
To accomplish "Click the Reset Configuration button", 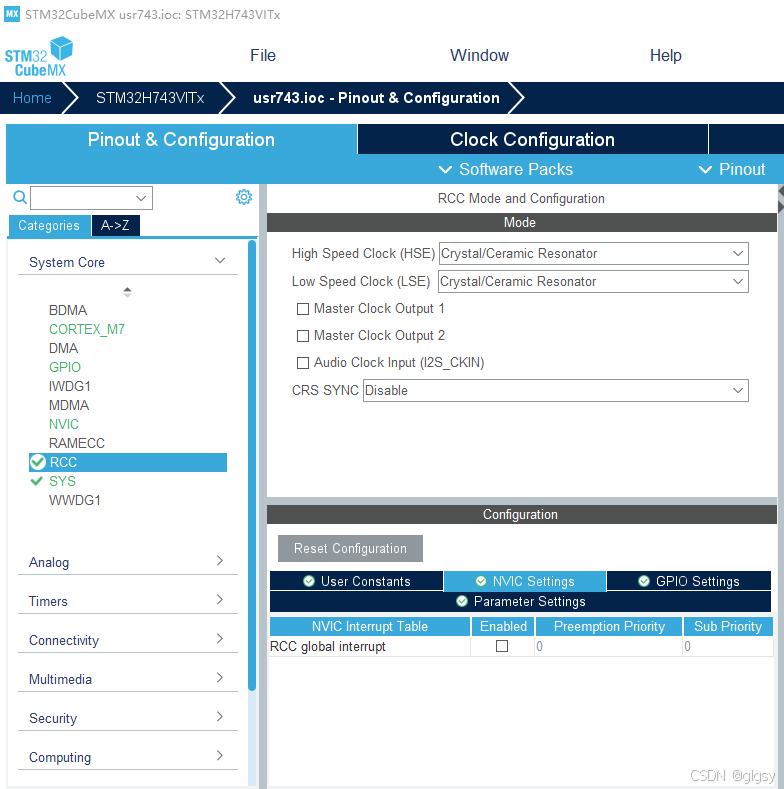I will 350,548.
